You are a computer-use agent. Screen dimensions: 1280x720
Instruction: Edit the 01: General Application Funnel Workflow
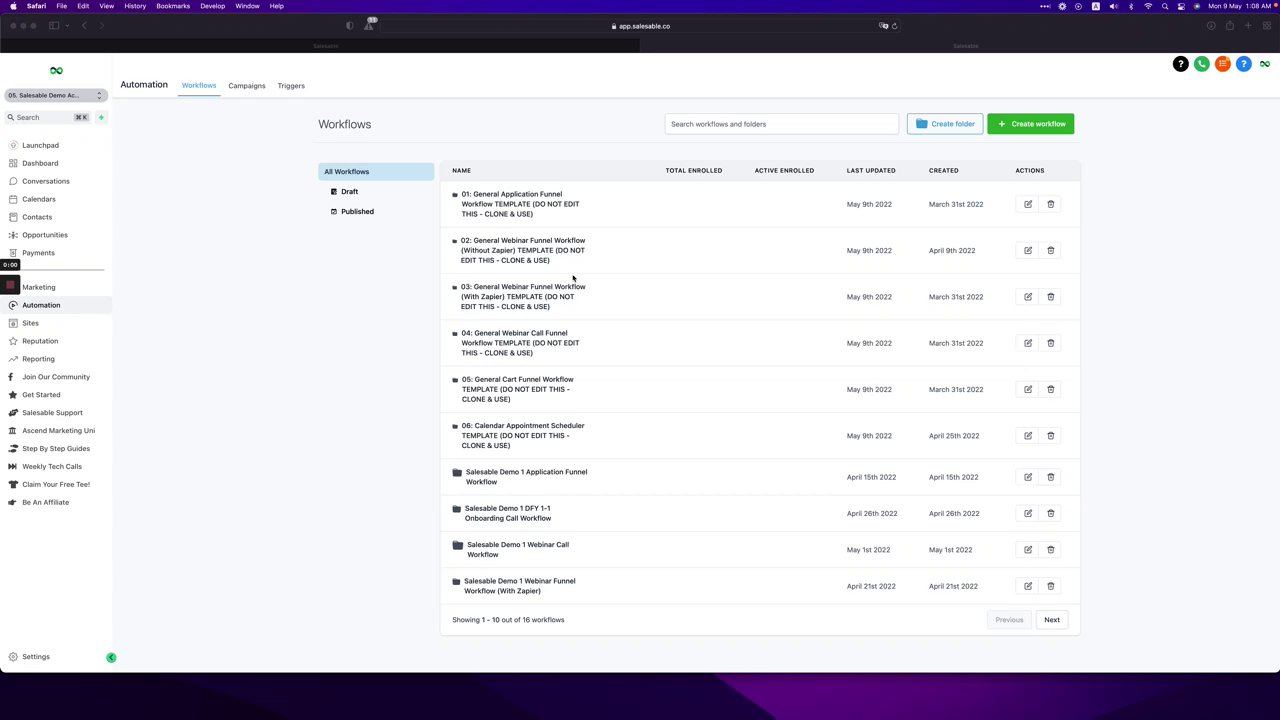coord(1028,204)
